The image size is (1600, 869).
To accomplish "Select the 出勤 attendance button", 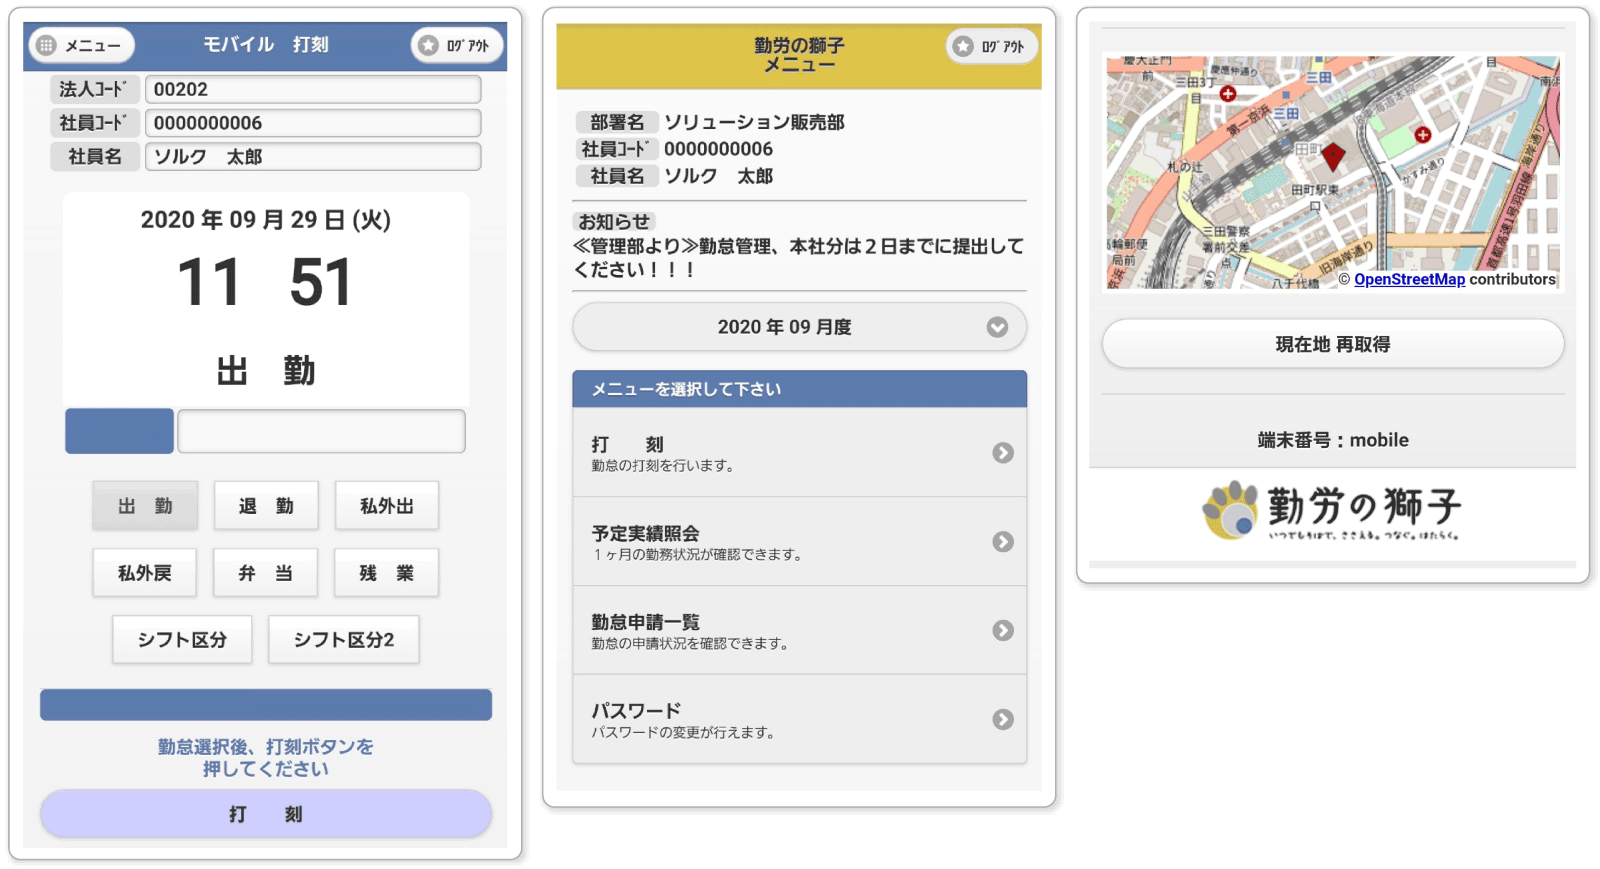I will 145,506.
